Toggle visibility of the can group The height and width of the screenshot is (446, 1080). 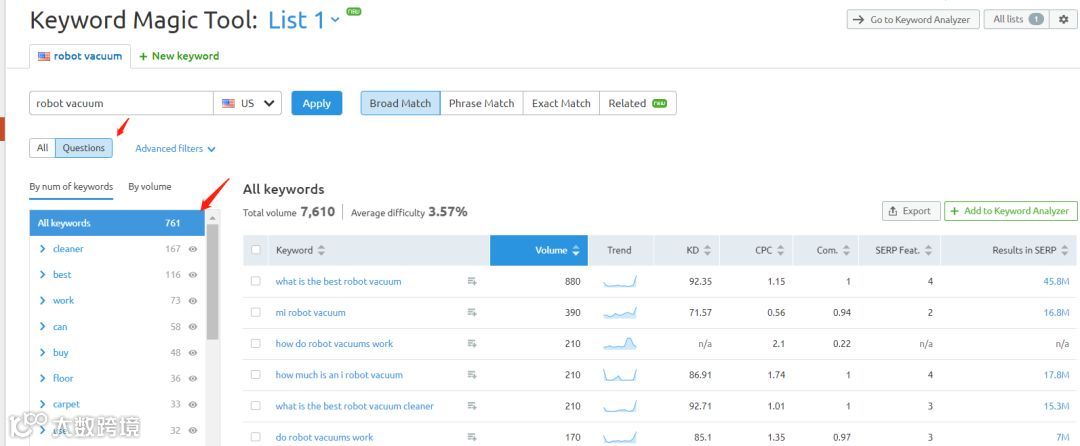pos(193,327)
